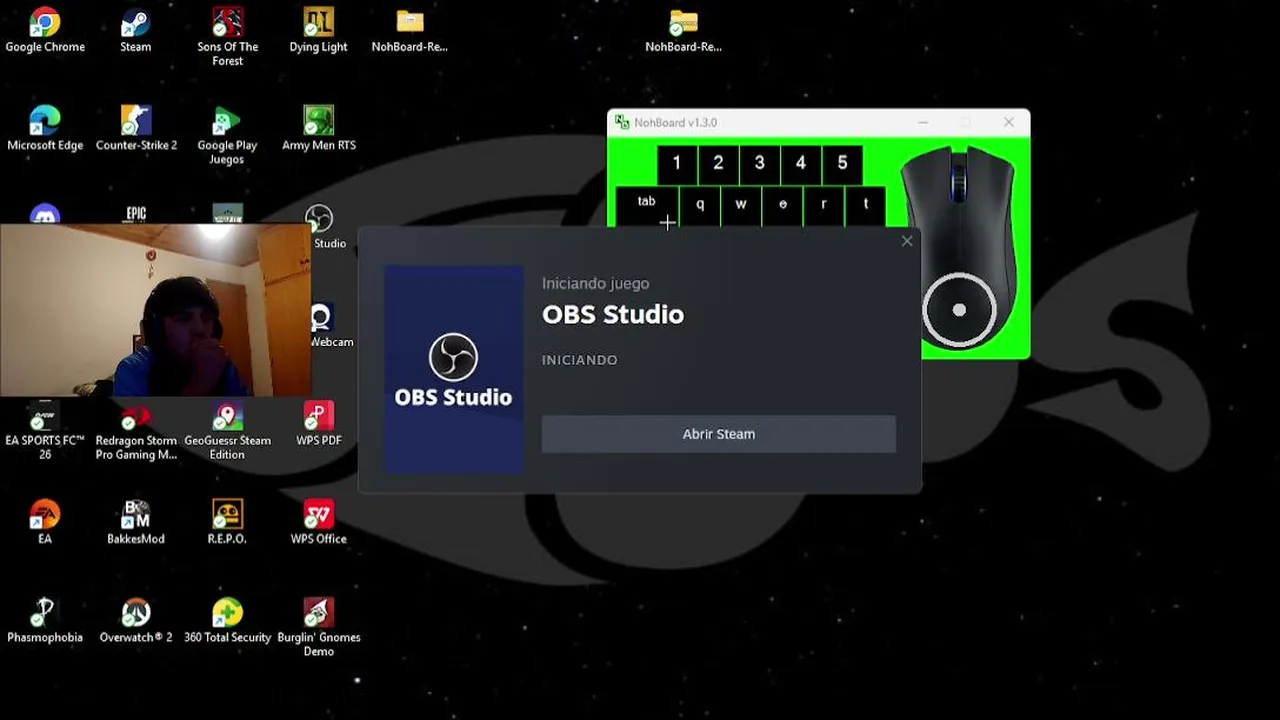Click the w key in NohBoard

coord(741,206)
